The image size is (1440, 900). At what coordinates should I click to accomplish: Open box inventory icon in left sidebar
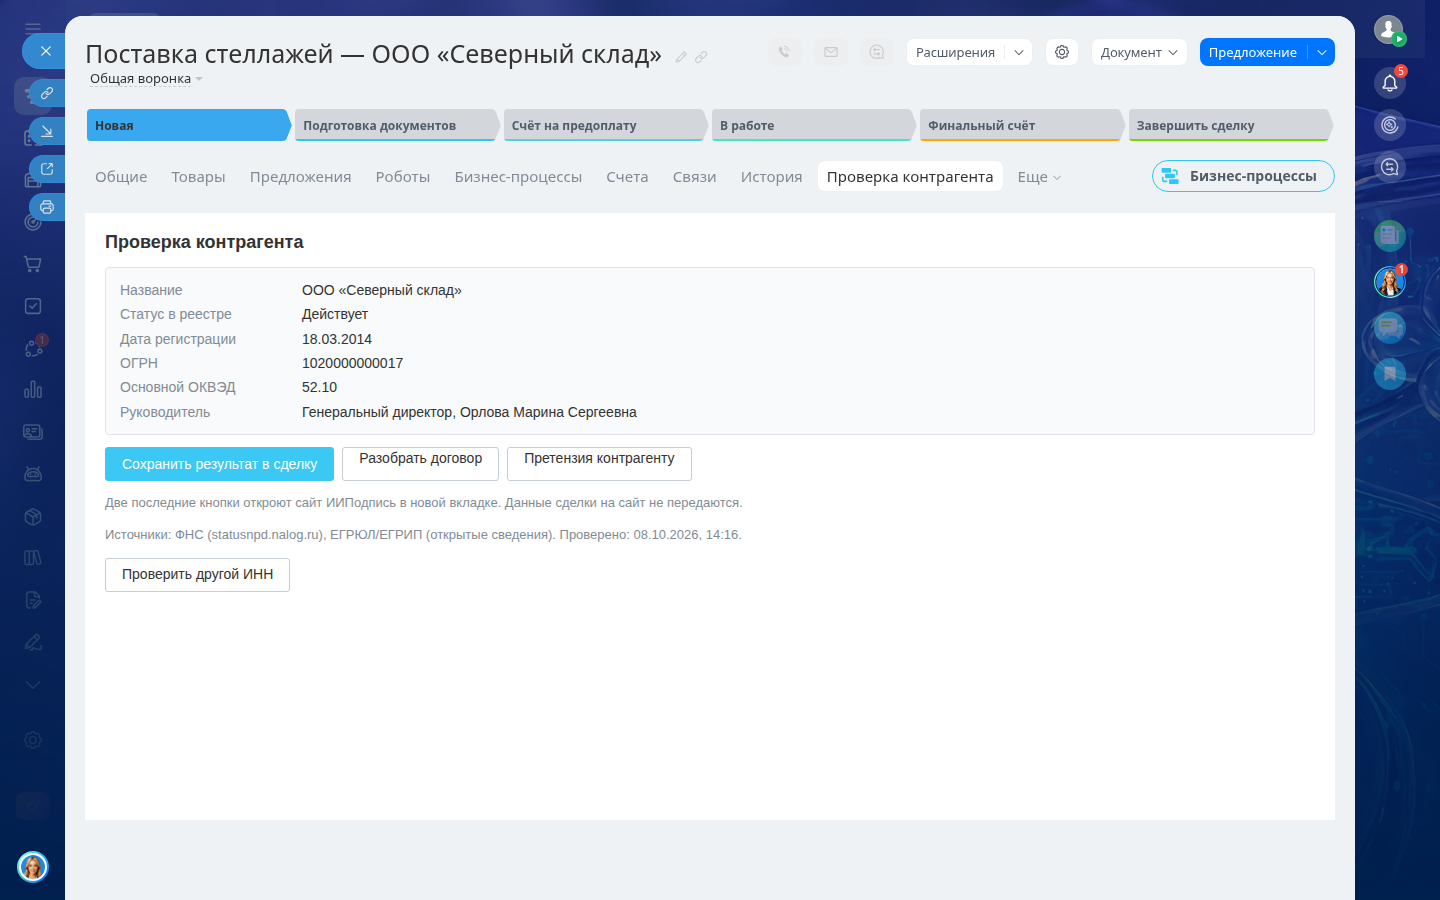pos(33,516)
